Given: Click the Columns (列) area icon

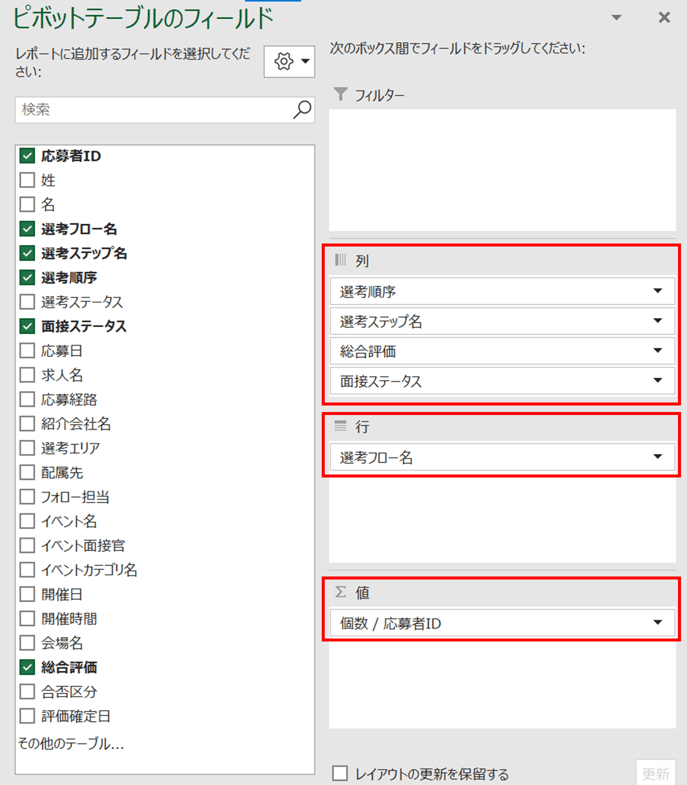Looking at the screenshot, I should [340, 260].
